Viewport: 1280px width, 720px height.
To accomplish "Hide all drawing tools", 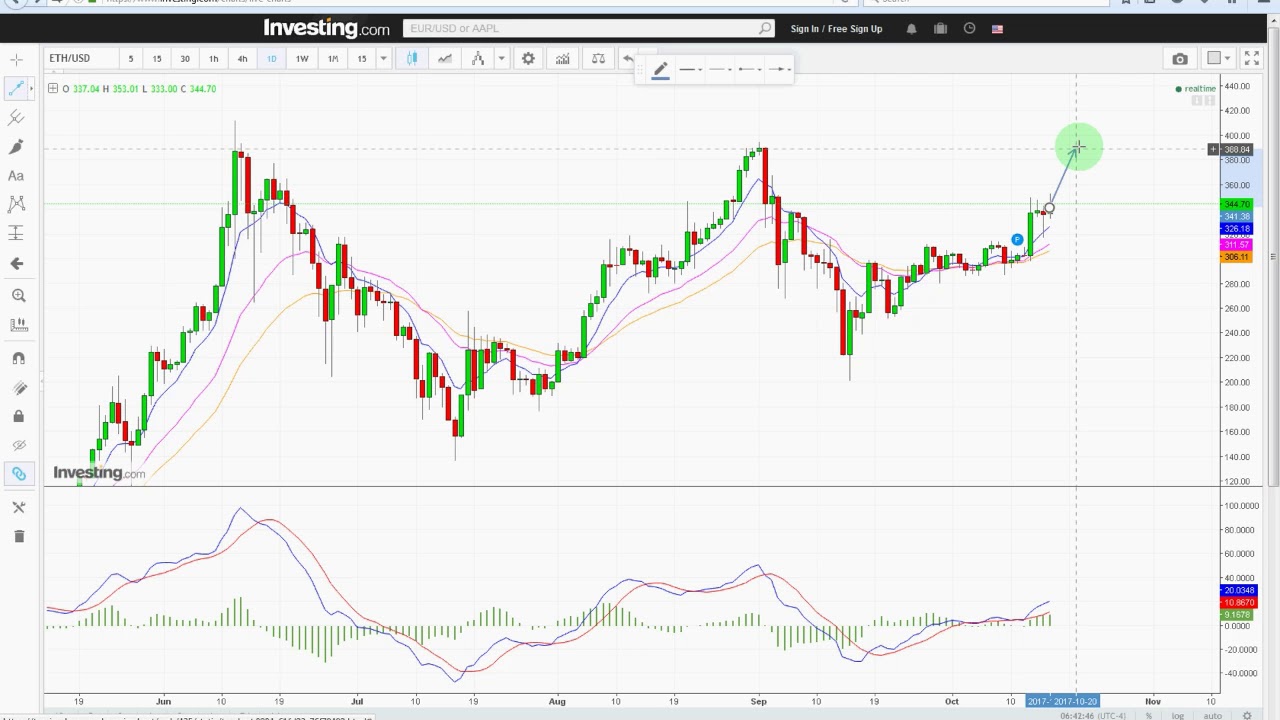I will tap(18, 445).
